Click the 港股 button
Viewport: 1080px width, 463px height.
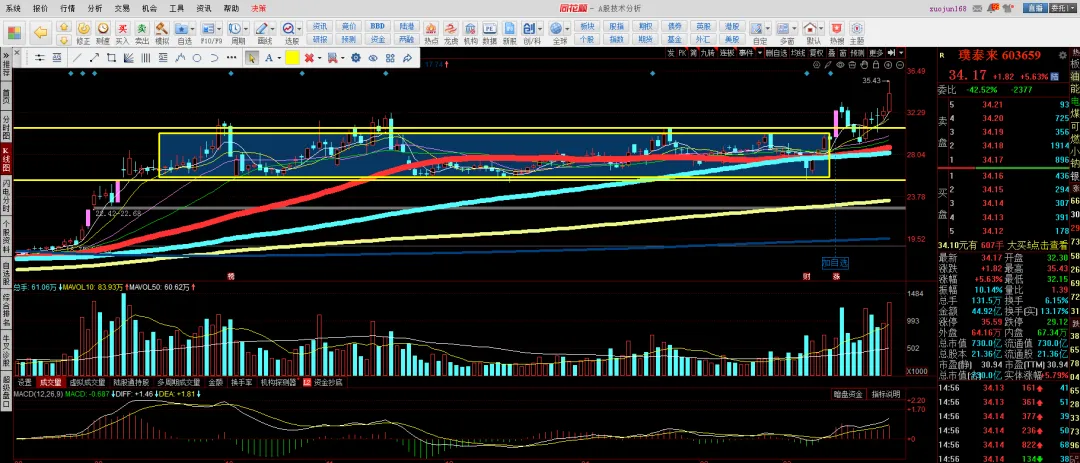coord(731,25)
